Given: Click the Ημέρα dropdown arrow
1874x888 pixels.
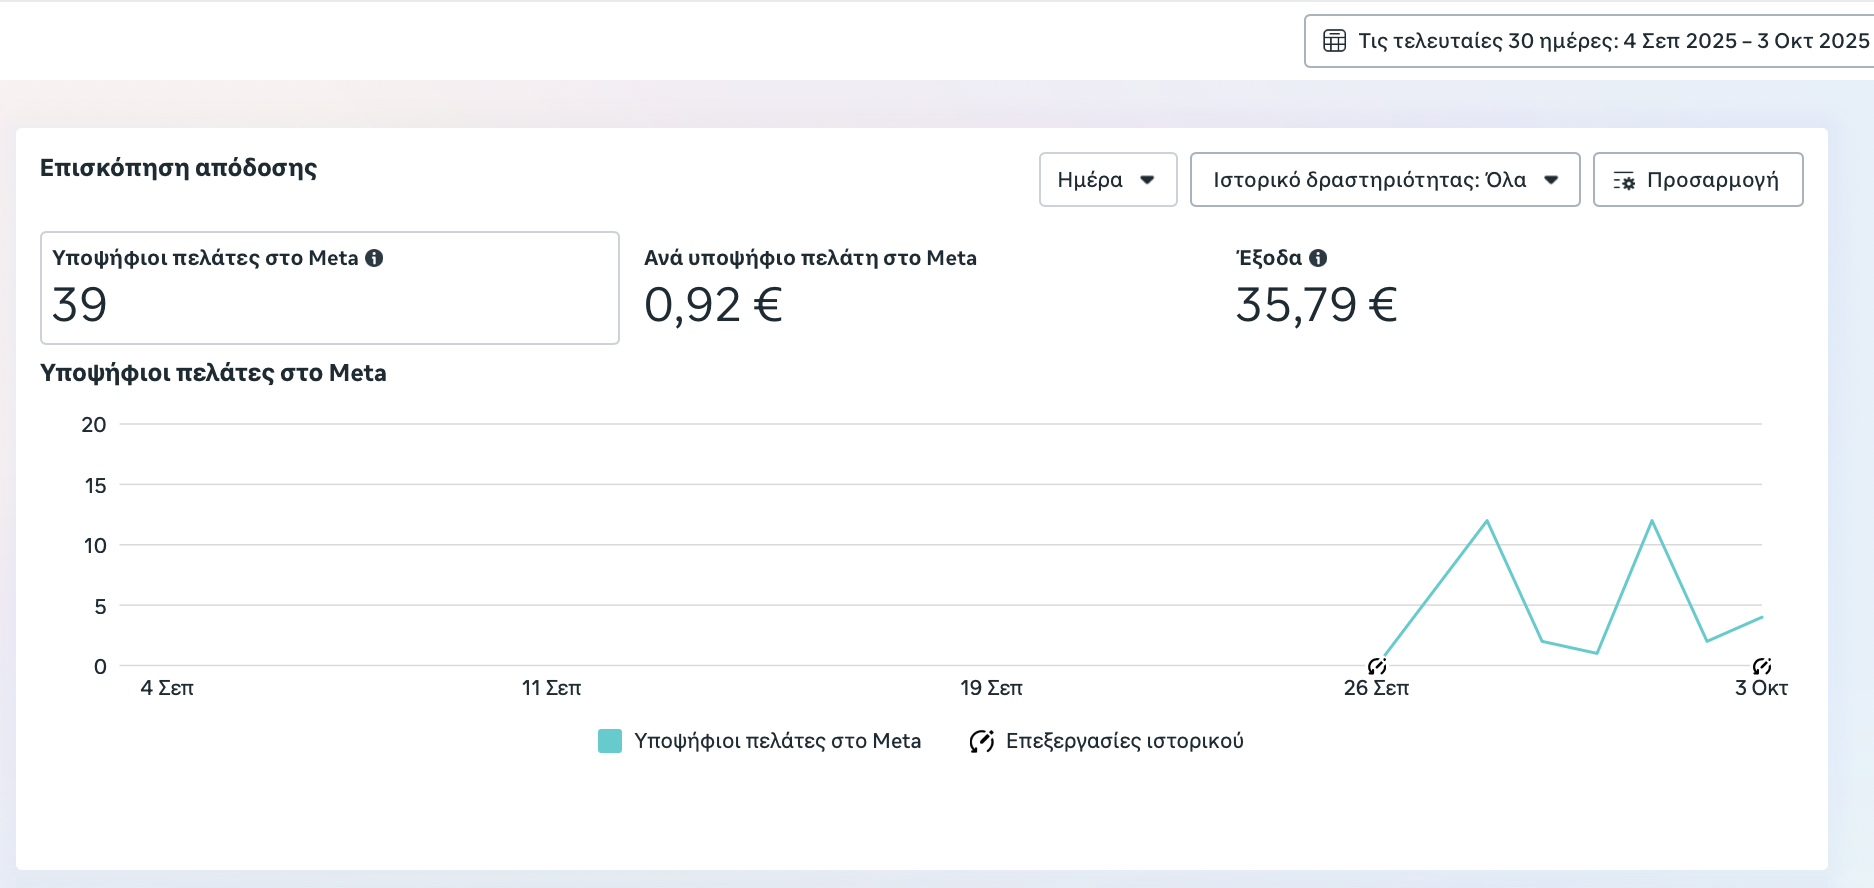Looking at the screenshot, I should tap(1147, 180).
